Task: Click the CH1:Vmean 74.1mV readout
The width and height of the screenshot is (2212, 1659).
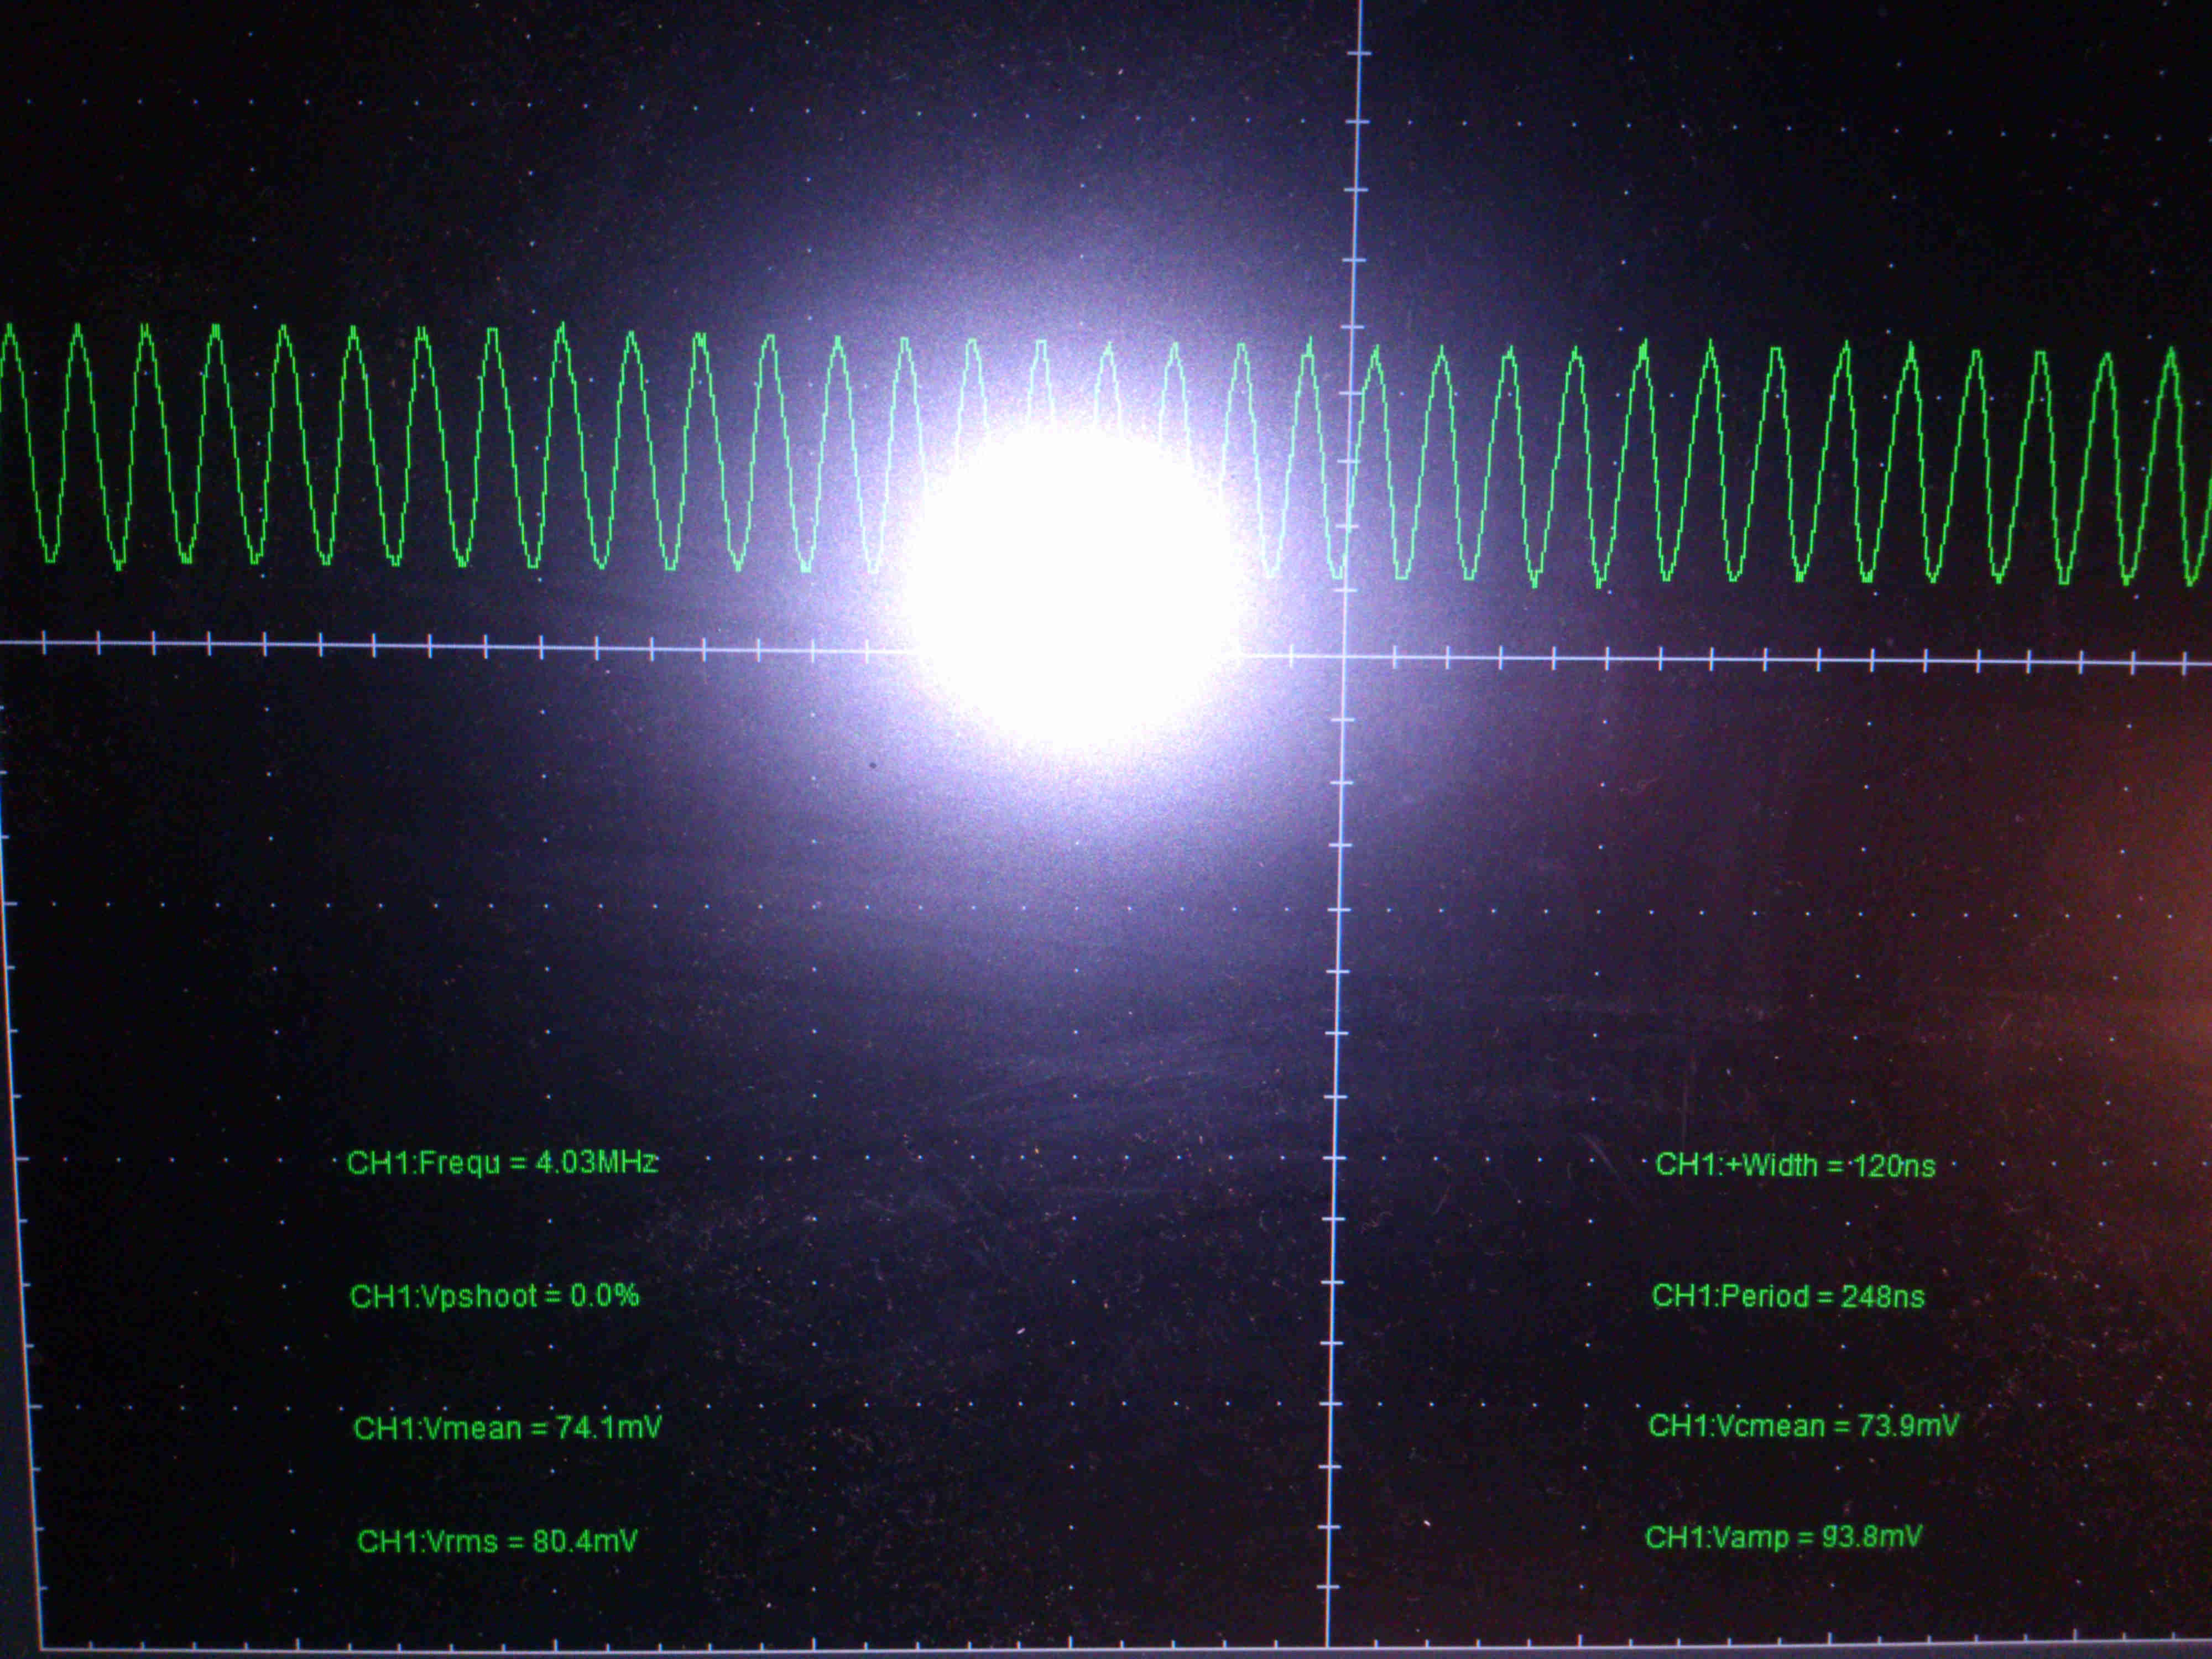Action: tap(507, 1427)
